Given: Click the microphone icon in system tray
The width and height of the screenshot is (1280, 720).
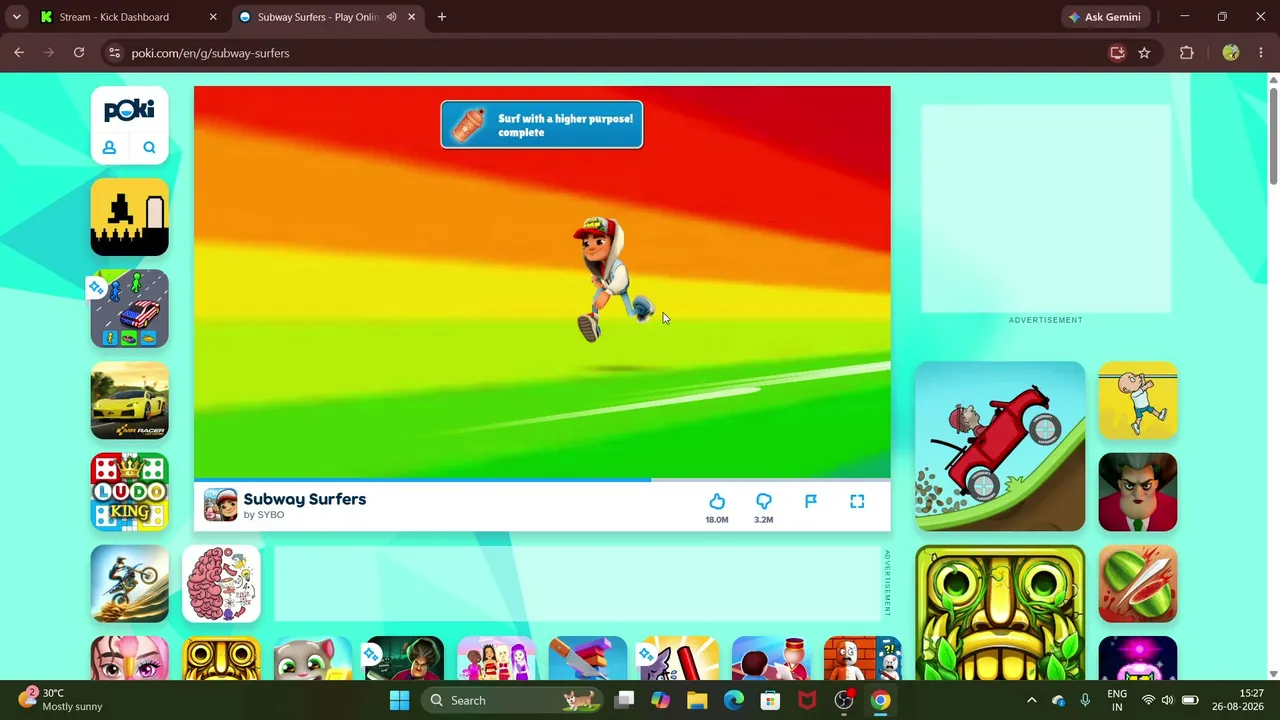Looking at the screenshot, I should pyautogui.click(x=1085, y=700).
